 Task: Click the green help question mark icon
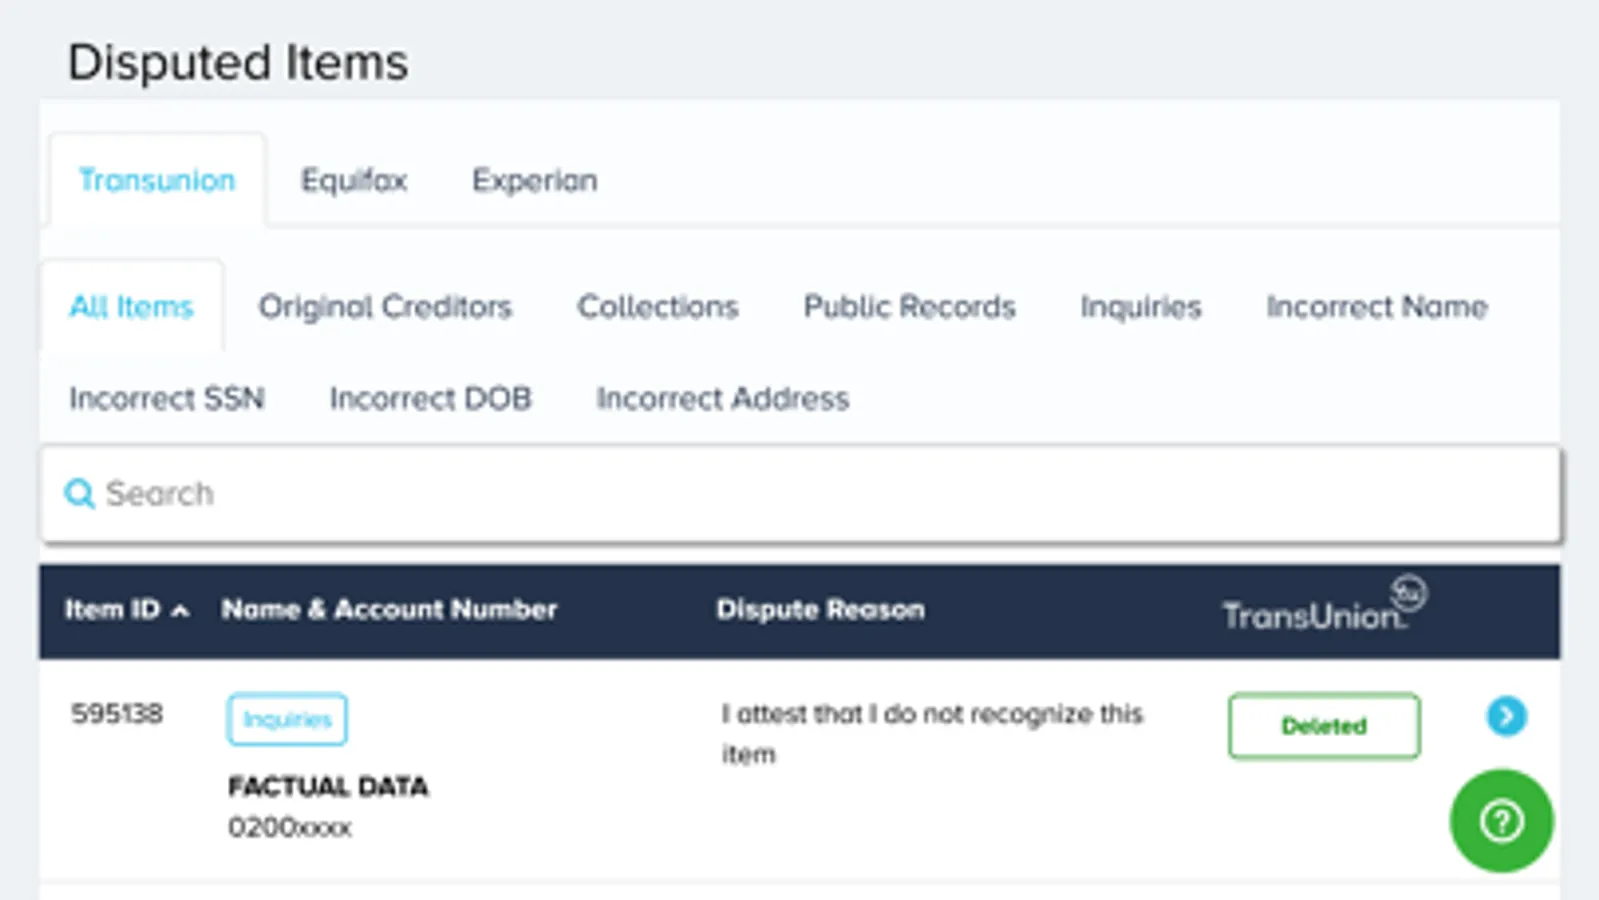(1501, 821)
